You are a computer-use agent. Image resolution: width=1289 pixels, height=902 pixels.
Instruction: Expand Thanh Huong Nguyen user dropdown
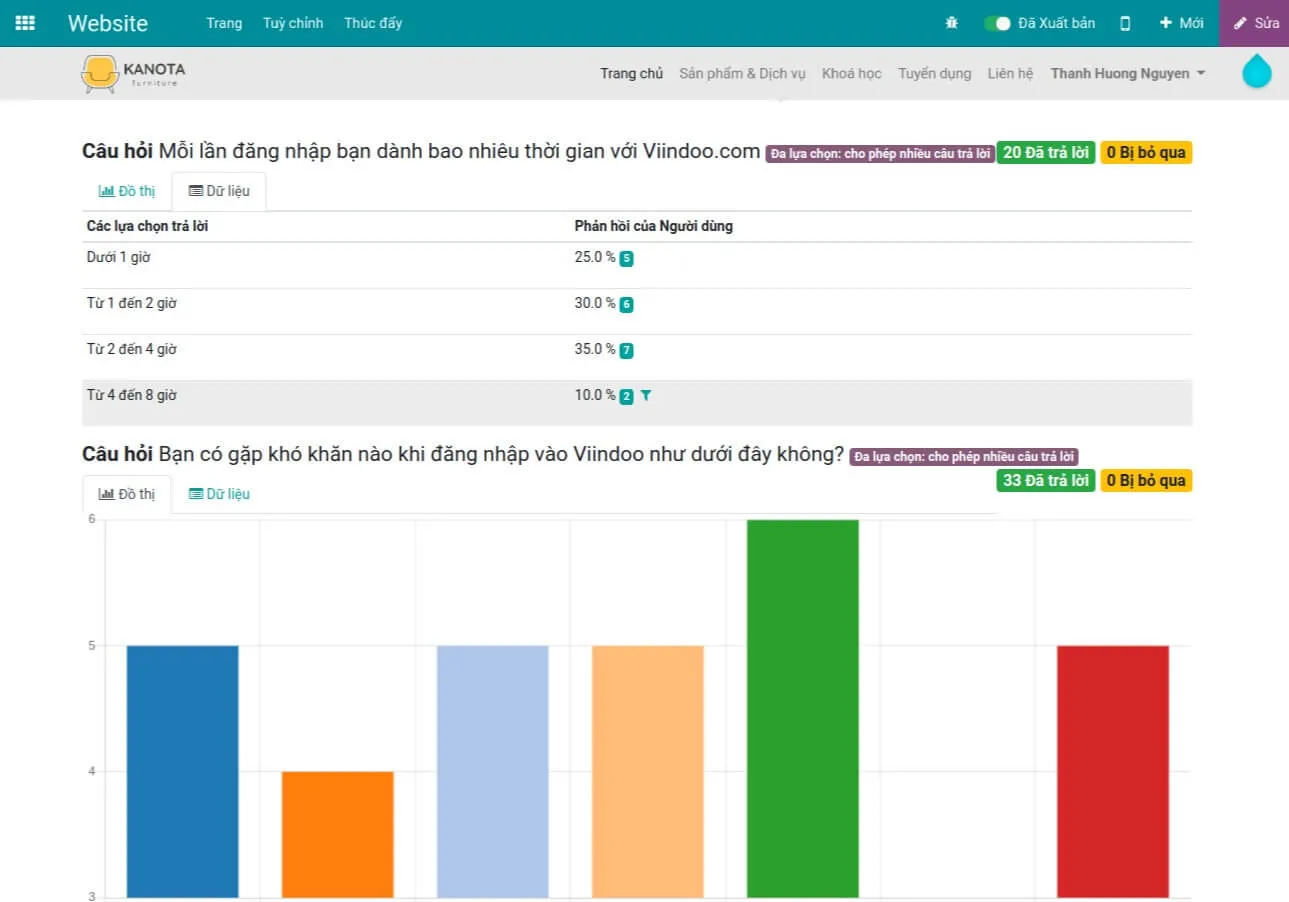[x=1127, y=73]
